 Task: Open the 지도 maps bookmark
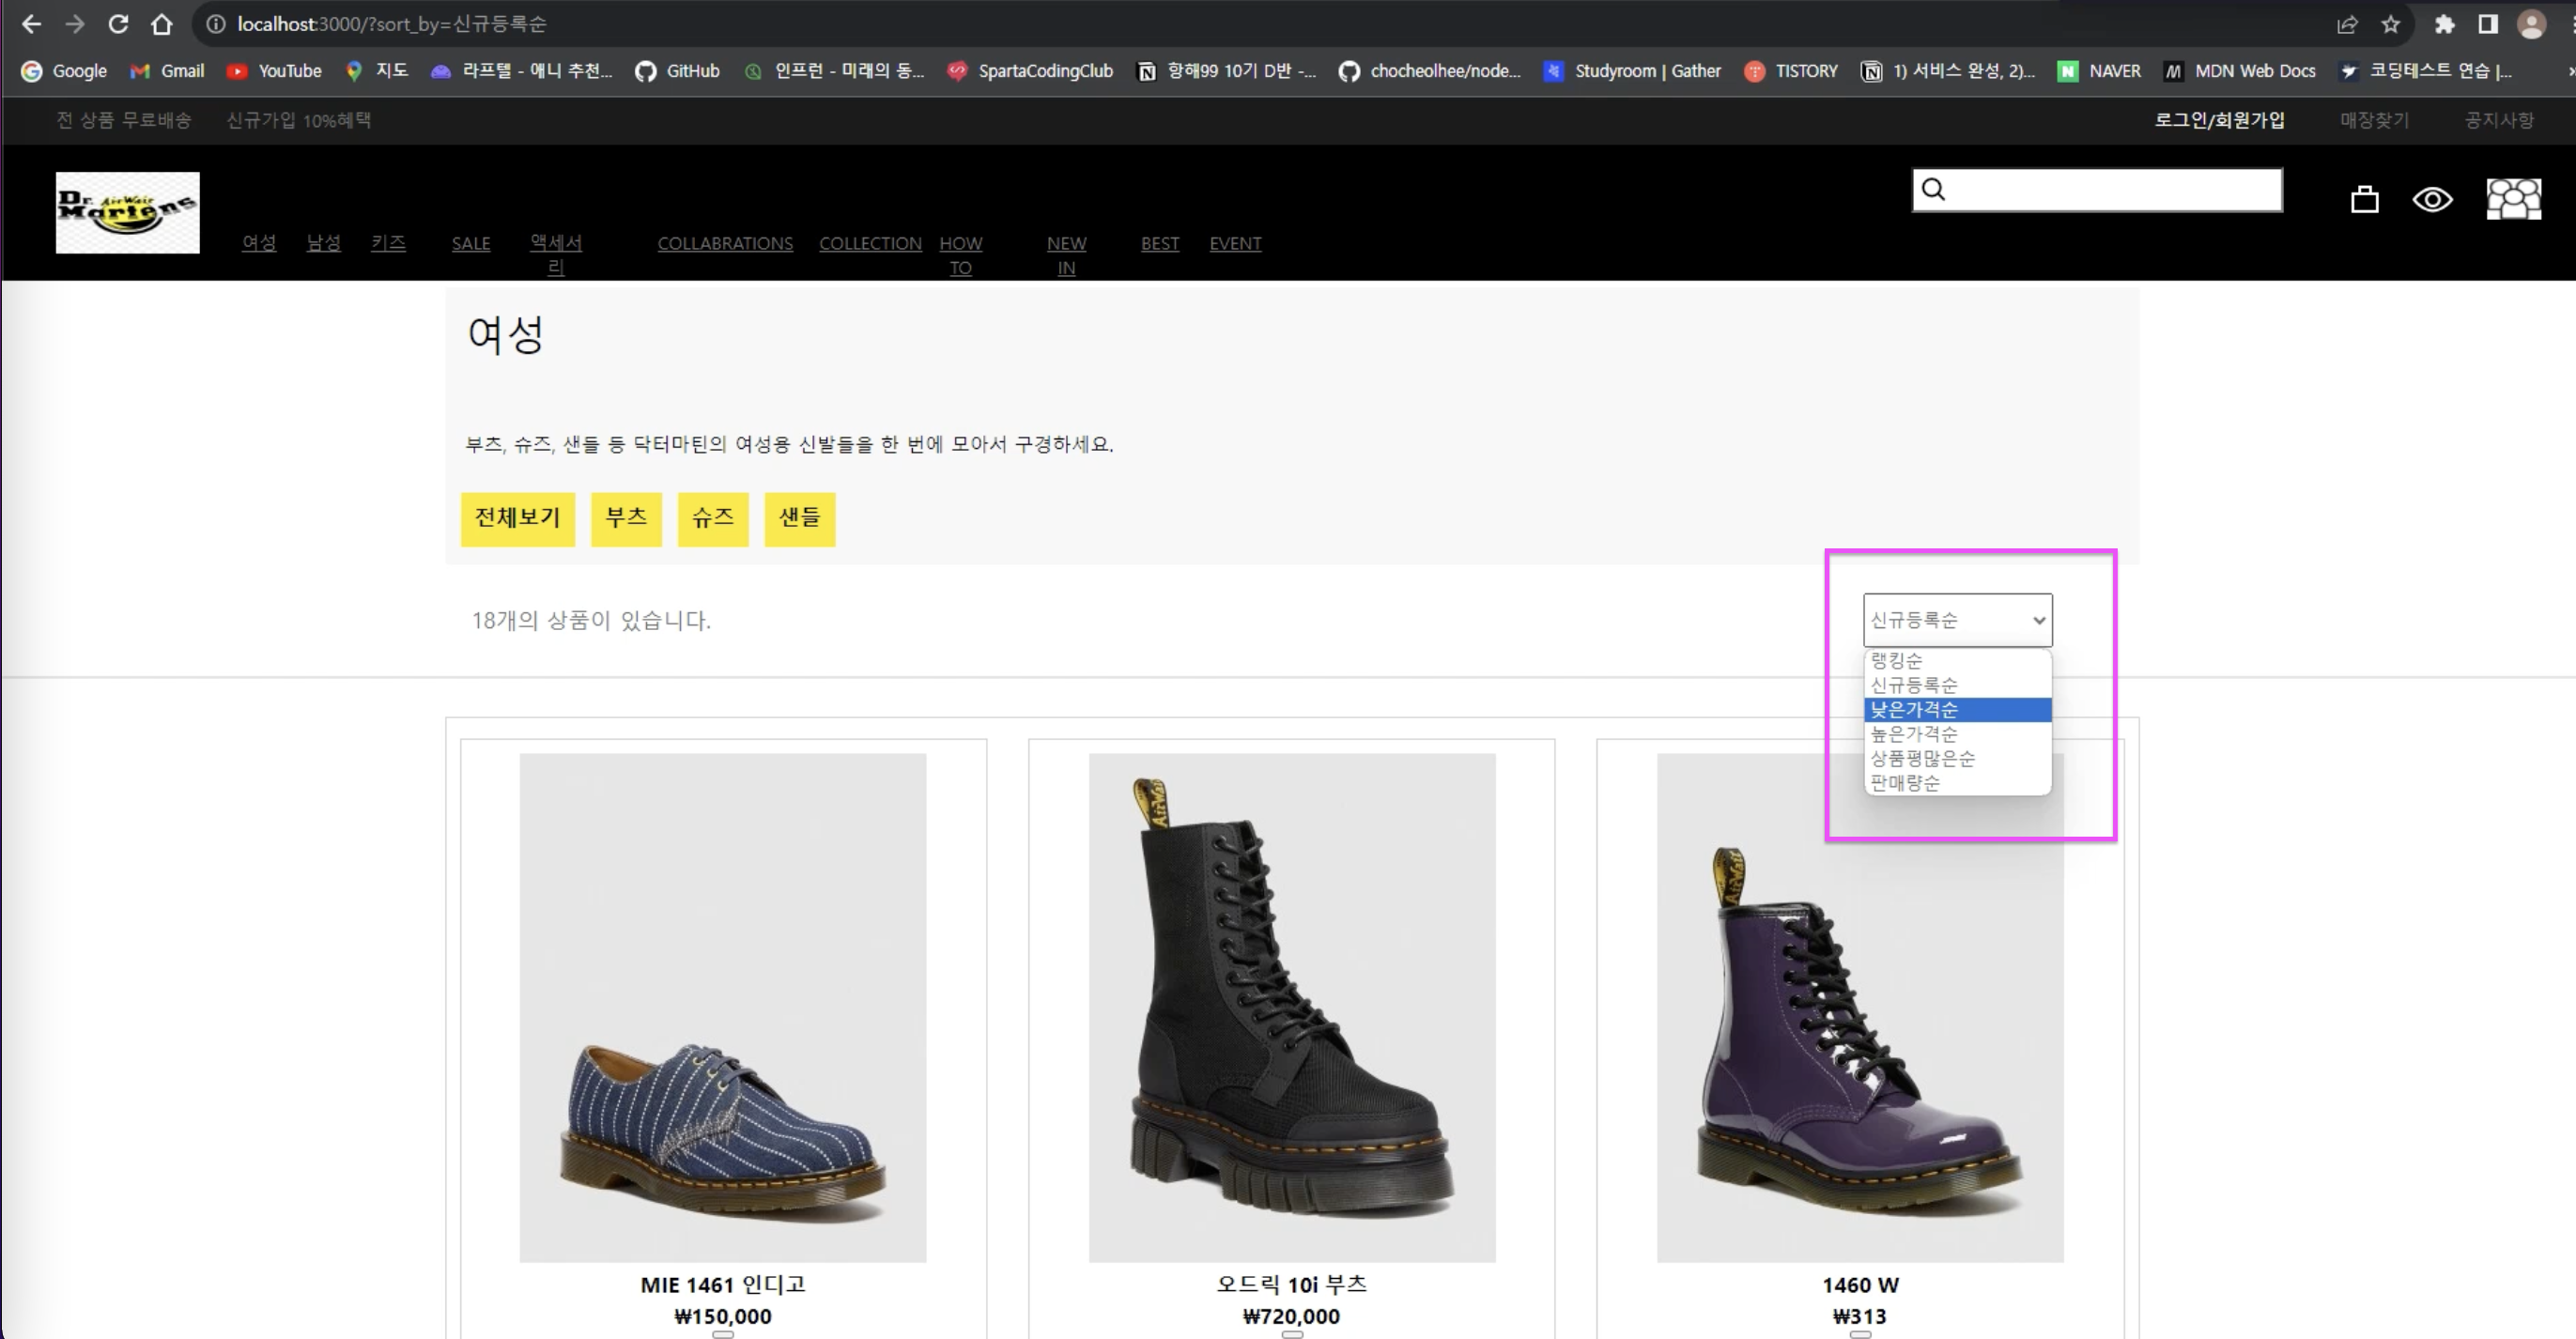pyautogui.click(x=377, y=71)
